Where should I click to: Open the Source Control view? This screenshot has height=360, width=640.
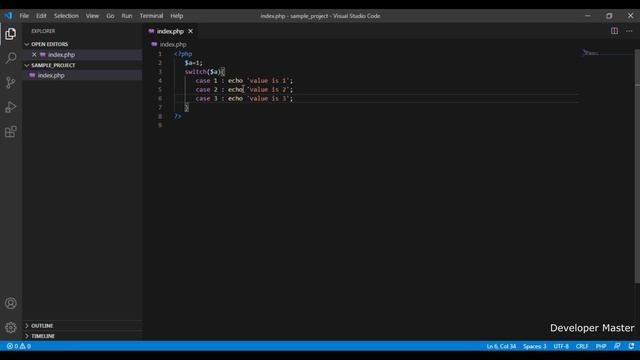pos(11,82)
